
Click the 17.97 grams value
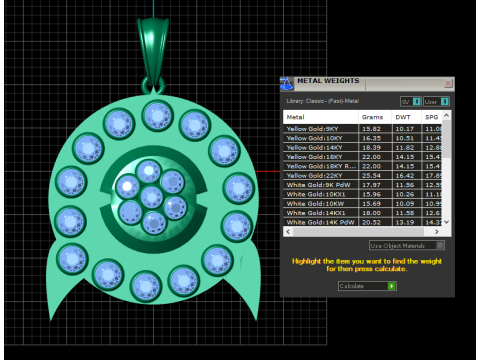click(371, 185)
